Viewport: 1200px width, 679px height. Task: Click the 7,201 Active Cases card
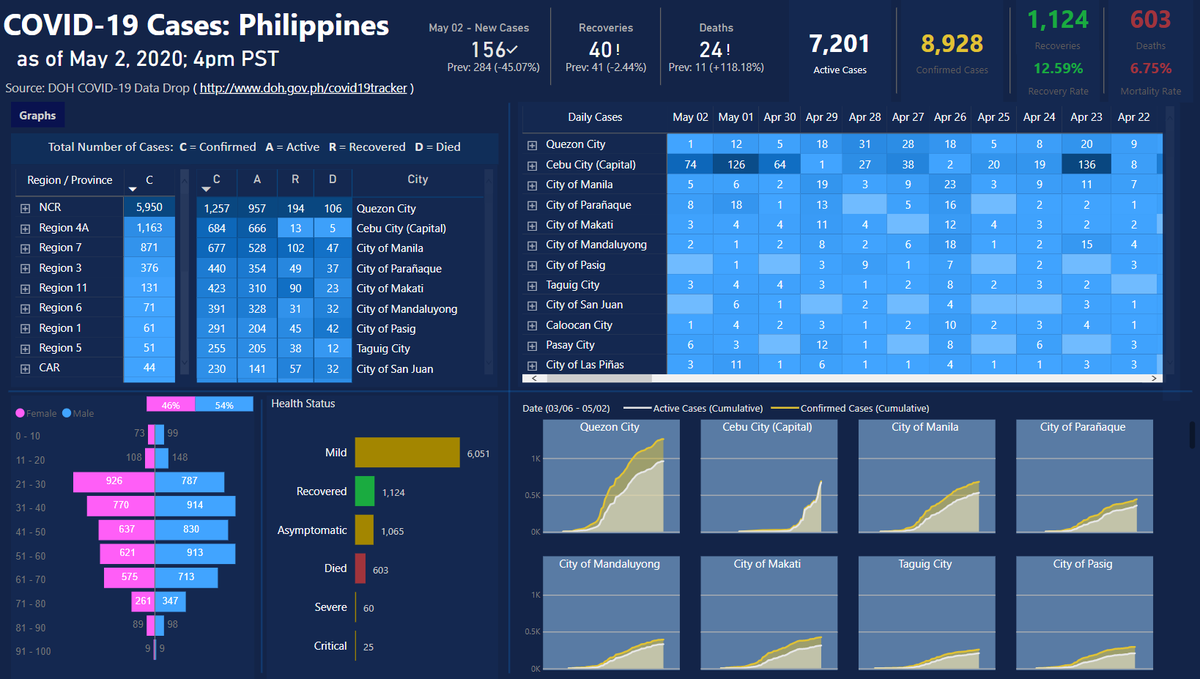(839, 53)
